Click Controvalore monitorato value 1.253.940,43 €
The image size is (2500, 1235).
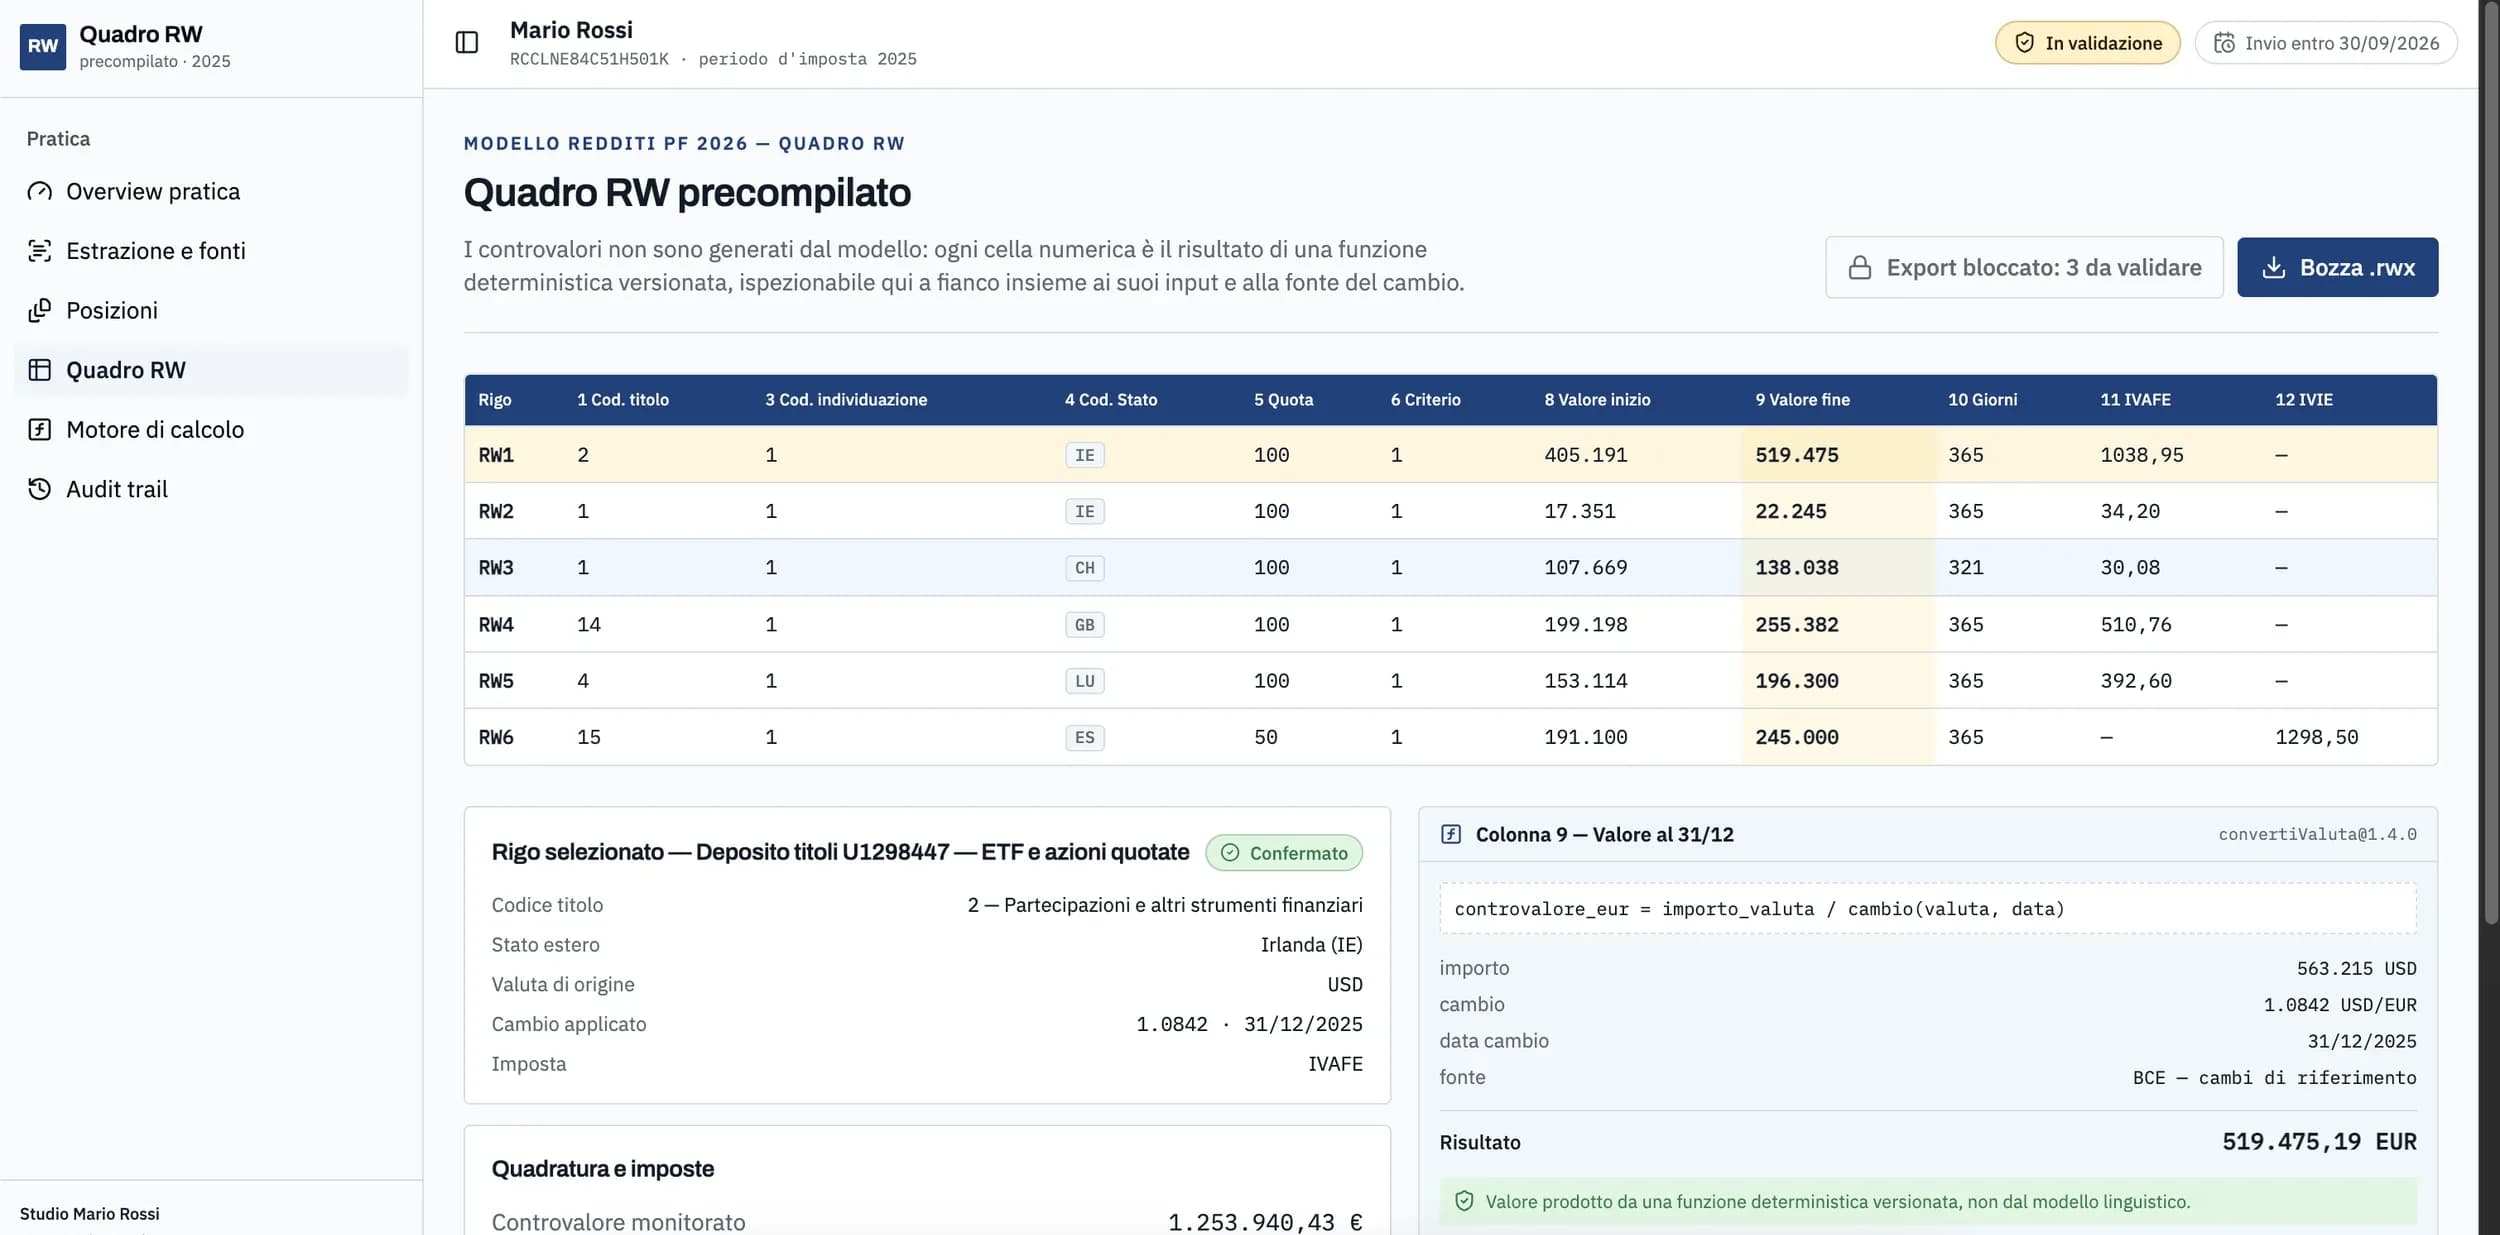pos(1264,1222)
